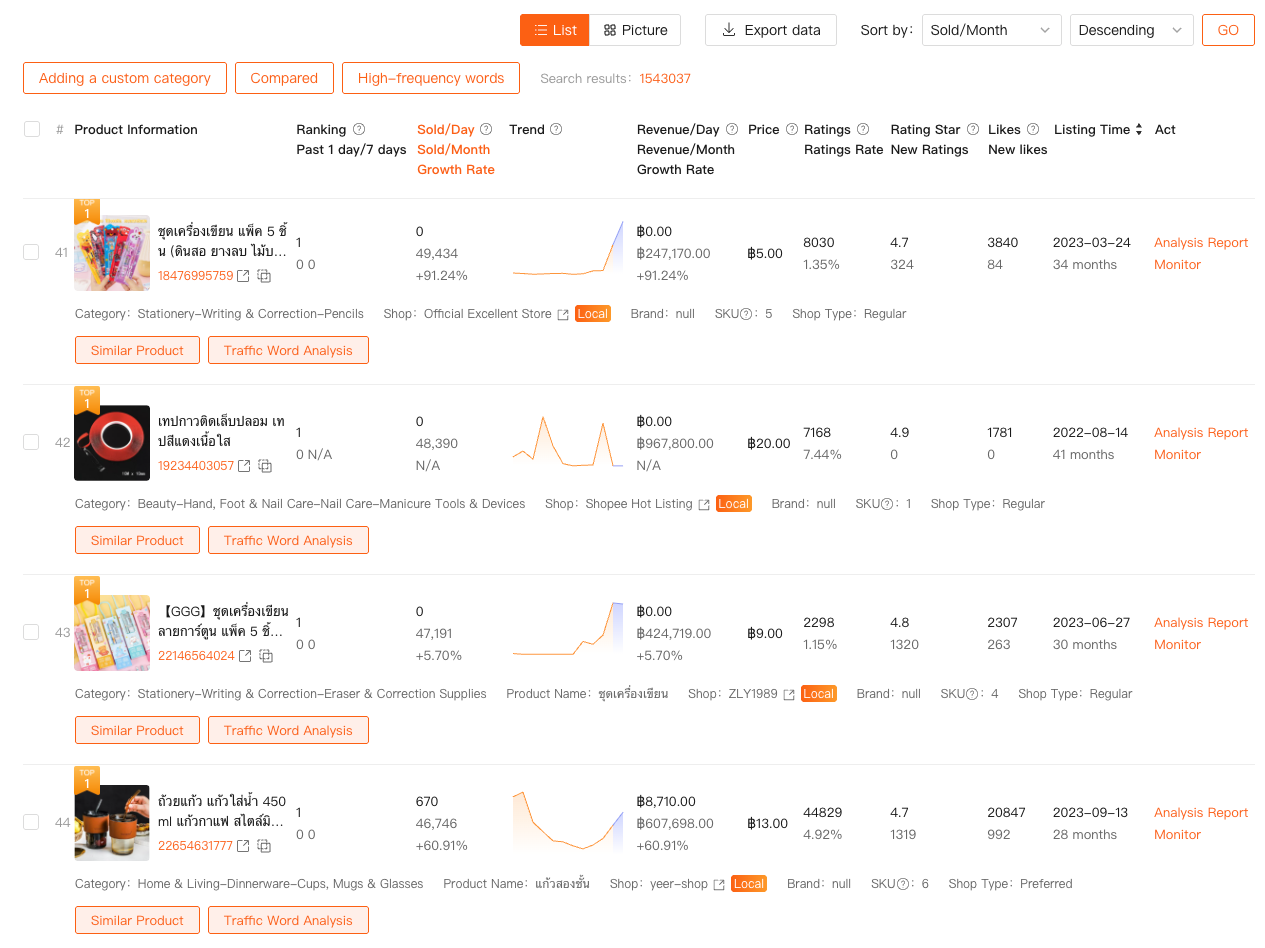
Task: Switch to Picture view mode
Action: coord(635,30)
